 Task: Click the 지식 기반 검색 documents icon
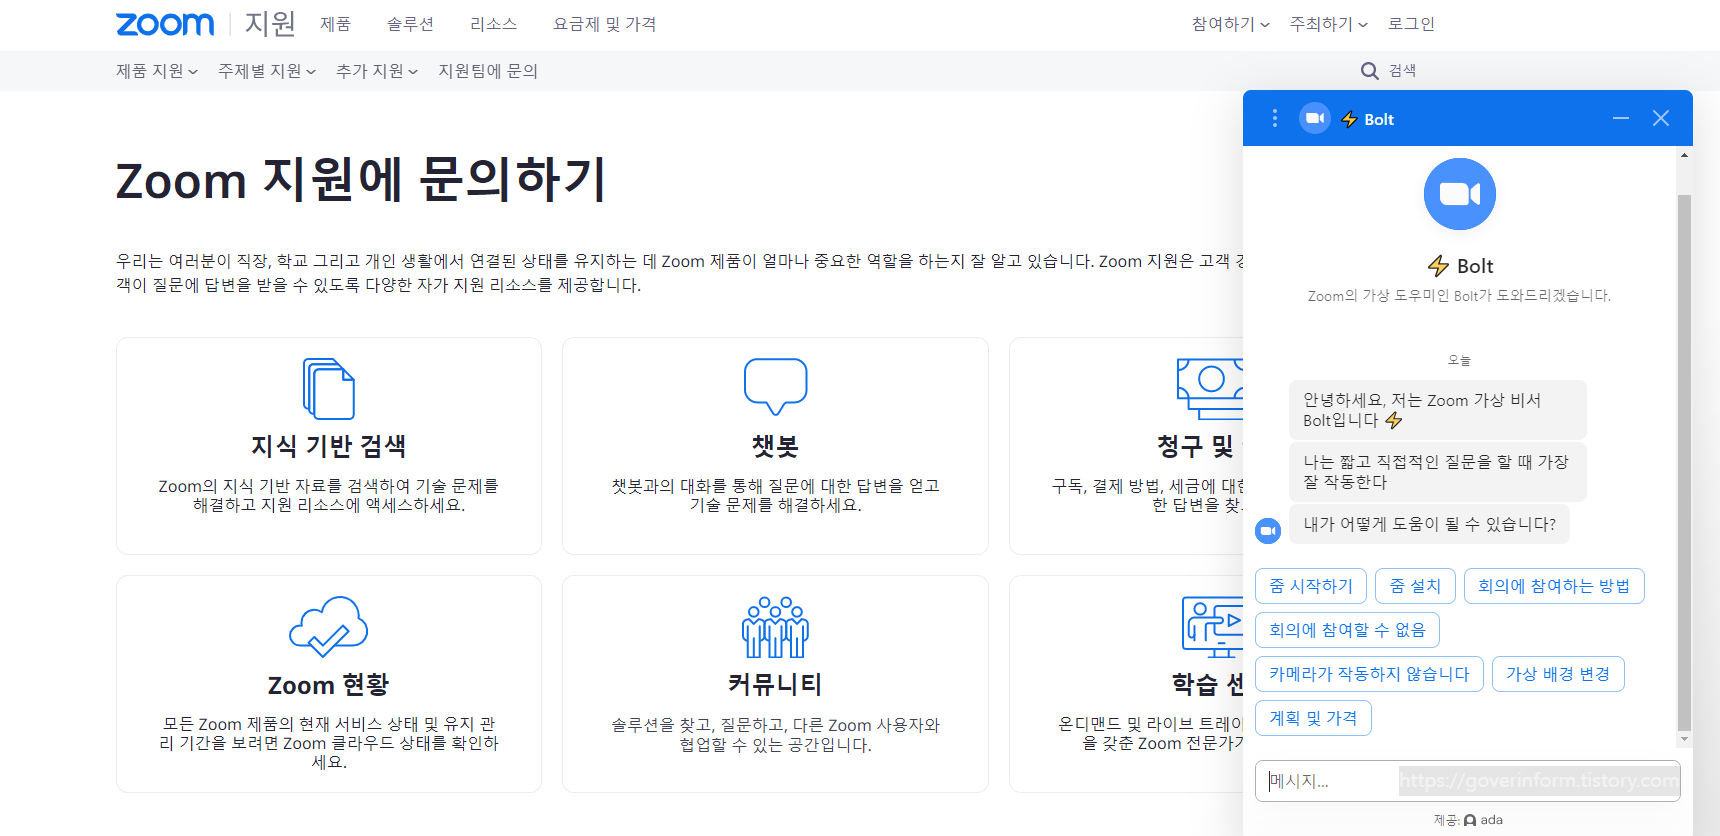tap(329, 388)
